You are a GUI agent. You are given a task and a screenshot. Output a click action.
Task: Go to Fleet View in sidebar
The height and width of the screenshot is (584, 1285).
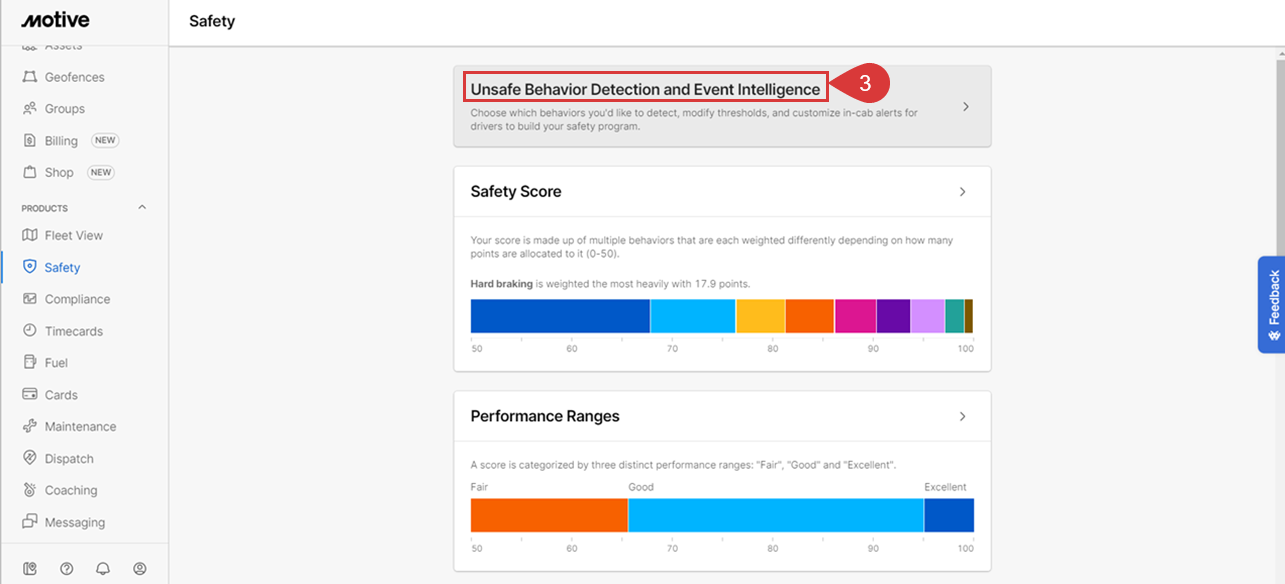tap(73, 236)
